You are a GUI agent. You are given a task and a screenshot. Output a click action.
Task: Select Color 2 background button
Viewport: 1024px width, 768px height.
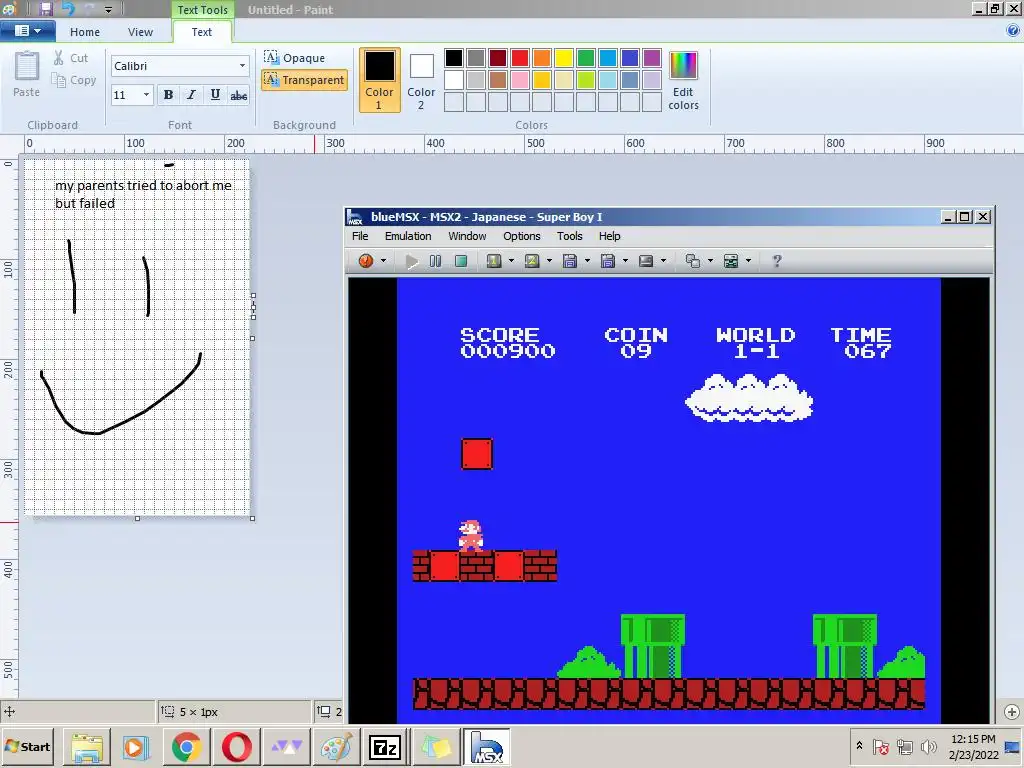pos(421,80)
